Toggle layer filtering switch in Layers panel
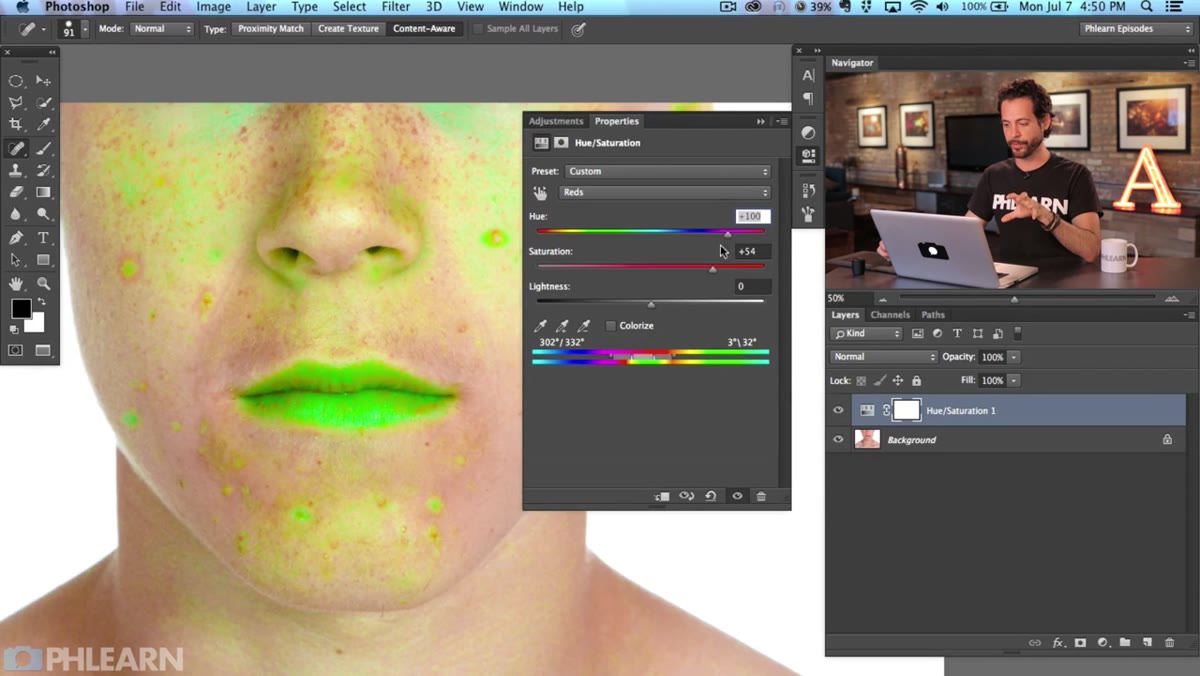This screenshot has width=1200, height=676. click(x=1018, y=333)
